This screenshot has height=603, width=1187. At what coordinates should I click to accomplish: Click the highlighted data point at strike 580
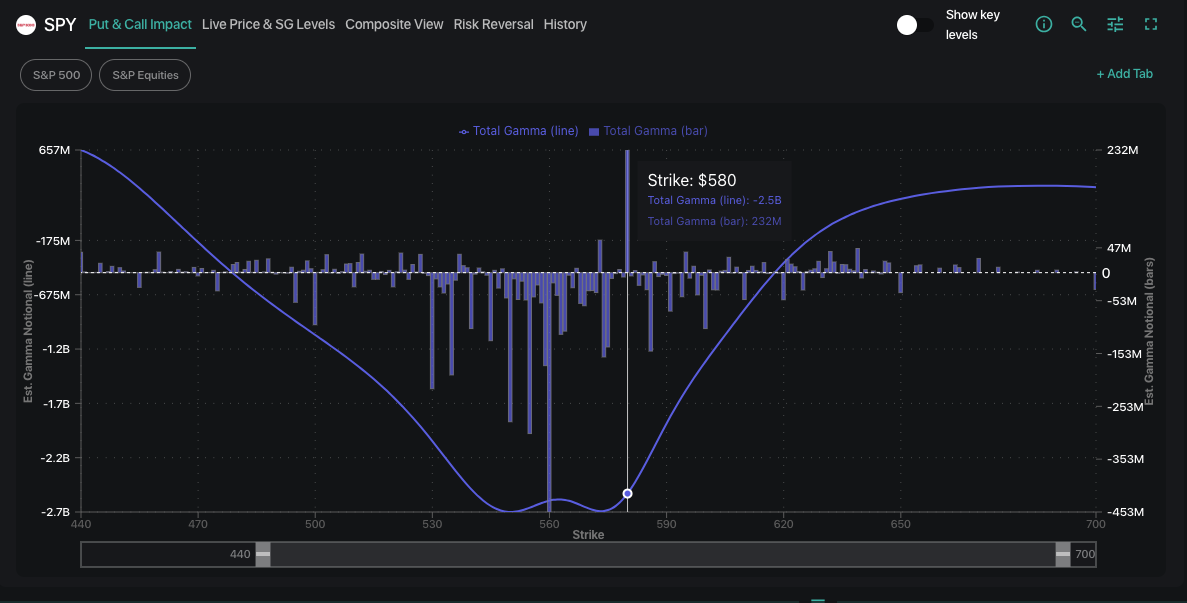point(627,493)
